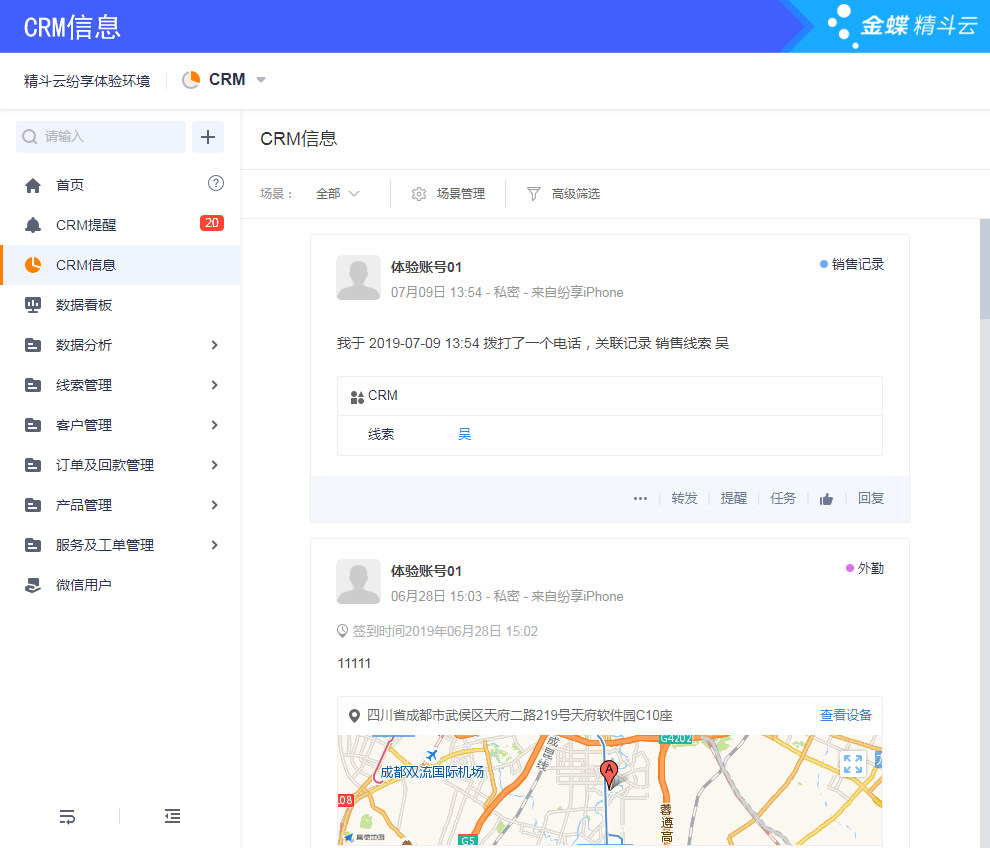Viewport: 990px width, 848px height.
Task: Click the three-dots more icon on first post
Action: pyautogui.click(x=640, y=499)
